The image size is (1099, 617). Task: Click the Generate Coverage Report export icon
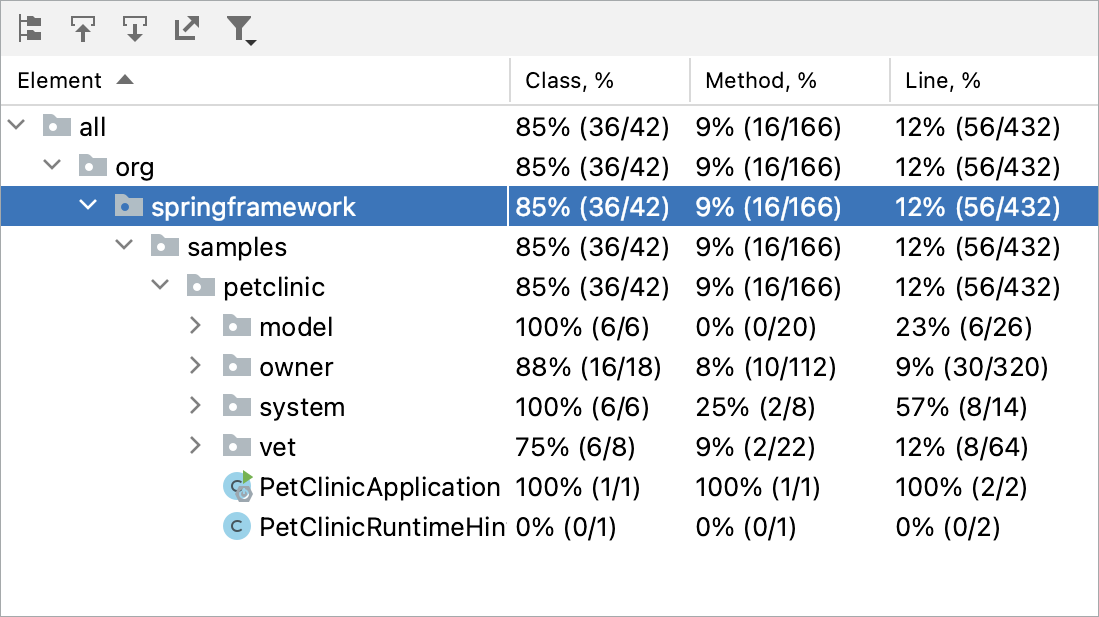point(187,29)
